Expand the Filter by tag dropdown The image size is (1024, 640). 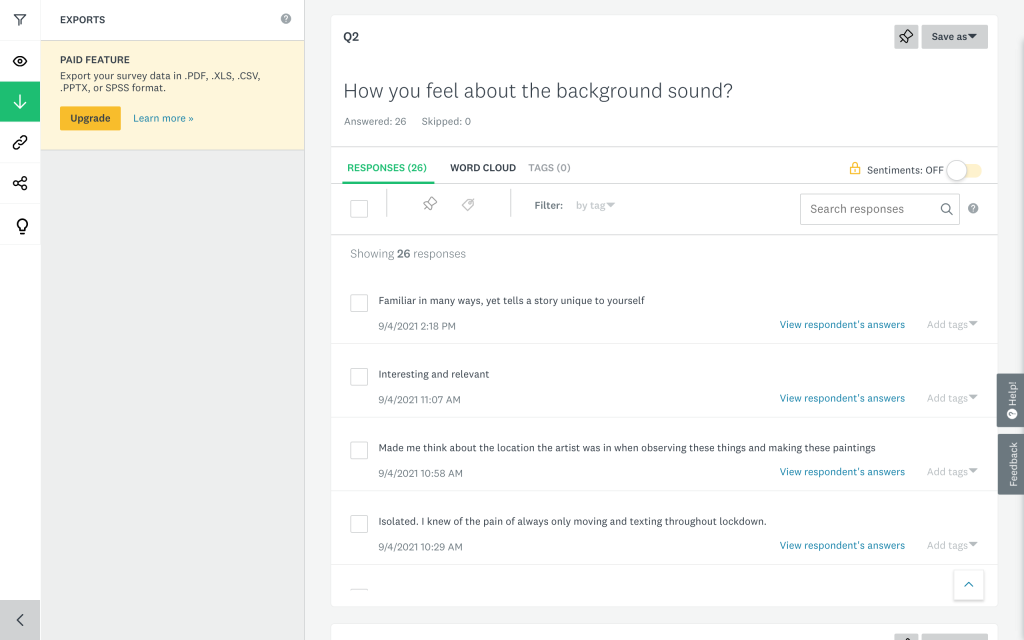click(595, 206)
